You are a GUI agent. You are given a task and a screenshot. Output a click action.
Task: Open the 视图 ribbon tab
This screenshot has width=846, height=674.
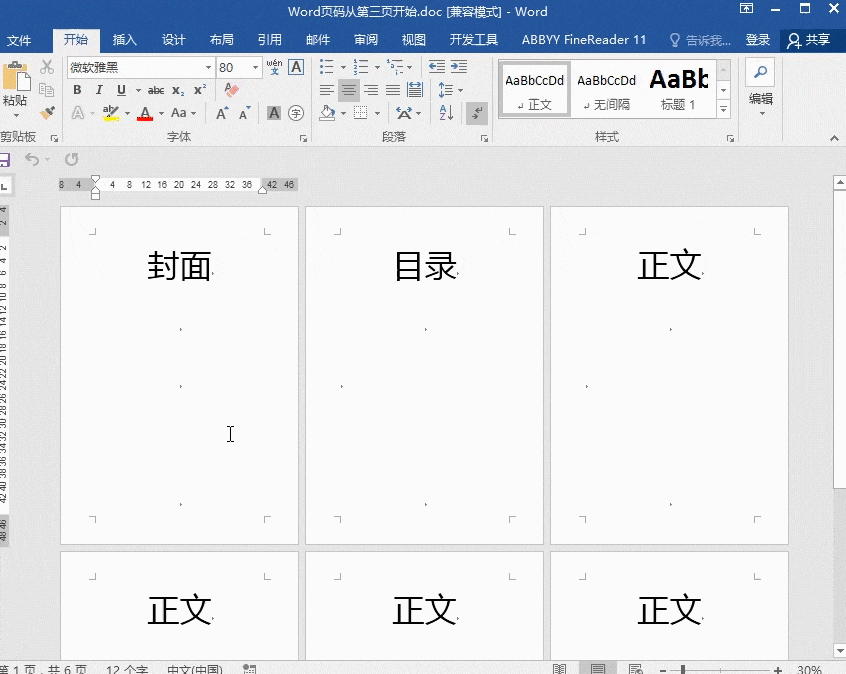click(413, 40)
